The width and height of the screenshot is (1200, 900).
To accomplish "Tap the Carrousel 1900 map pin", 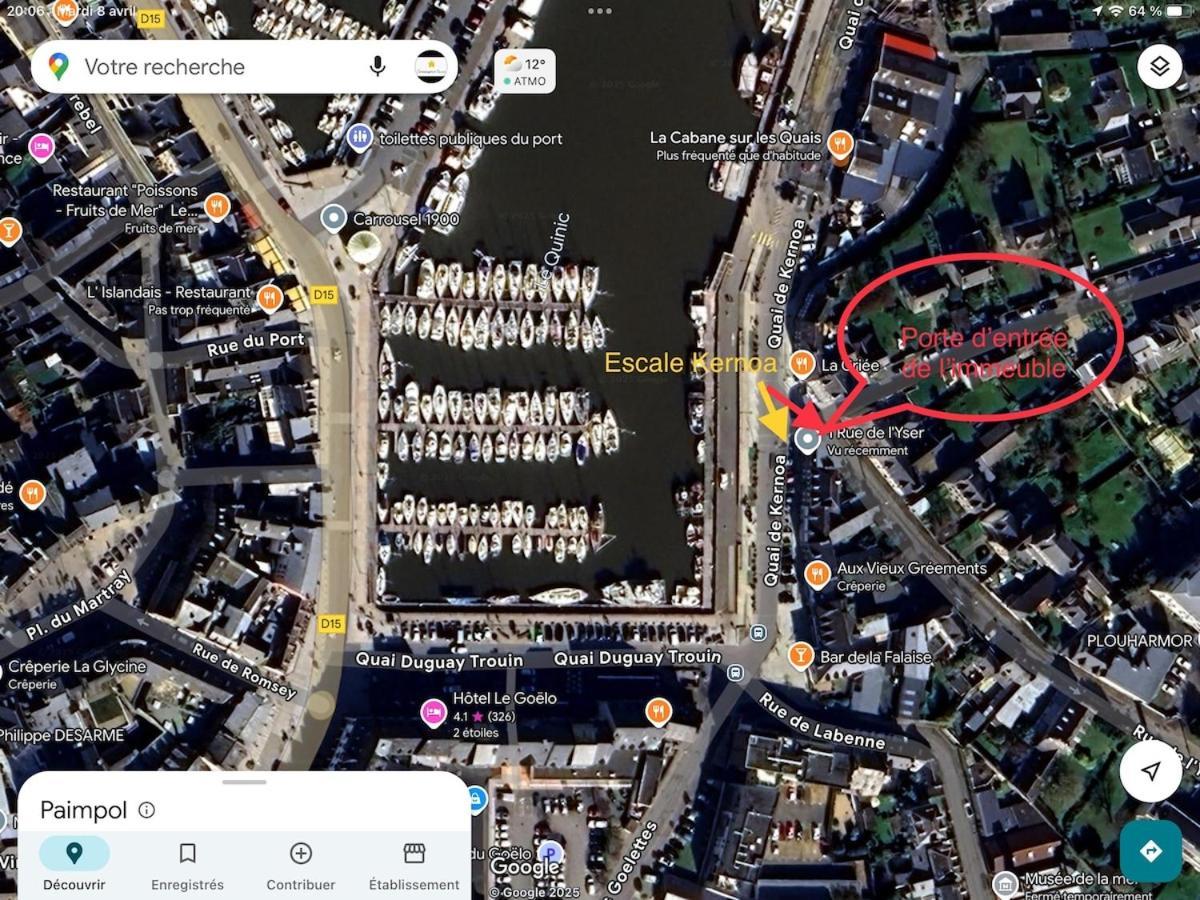I will point(333,218).
